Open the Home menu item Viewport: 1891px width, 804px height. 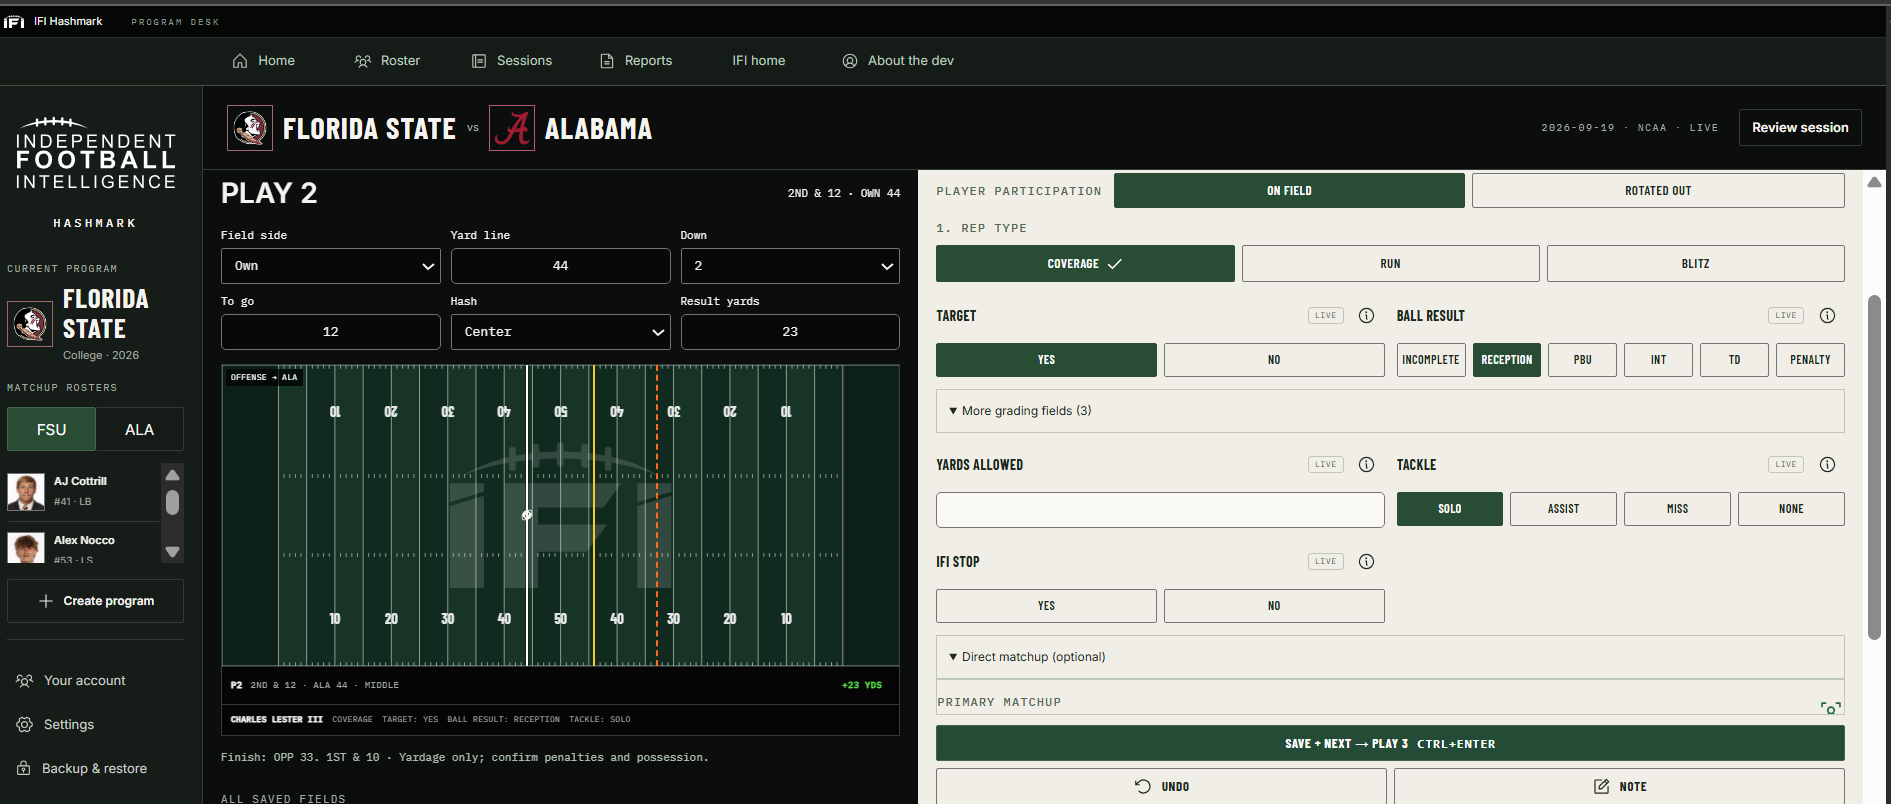[263, 61]
